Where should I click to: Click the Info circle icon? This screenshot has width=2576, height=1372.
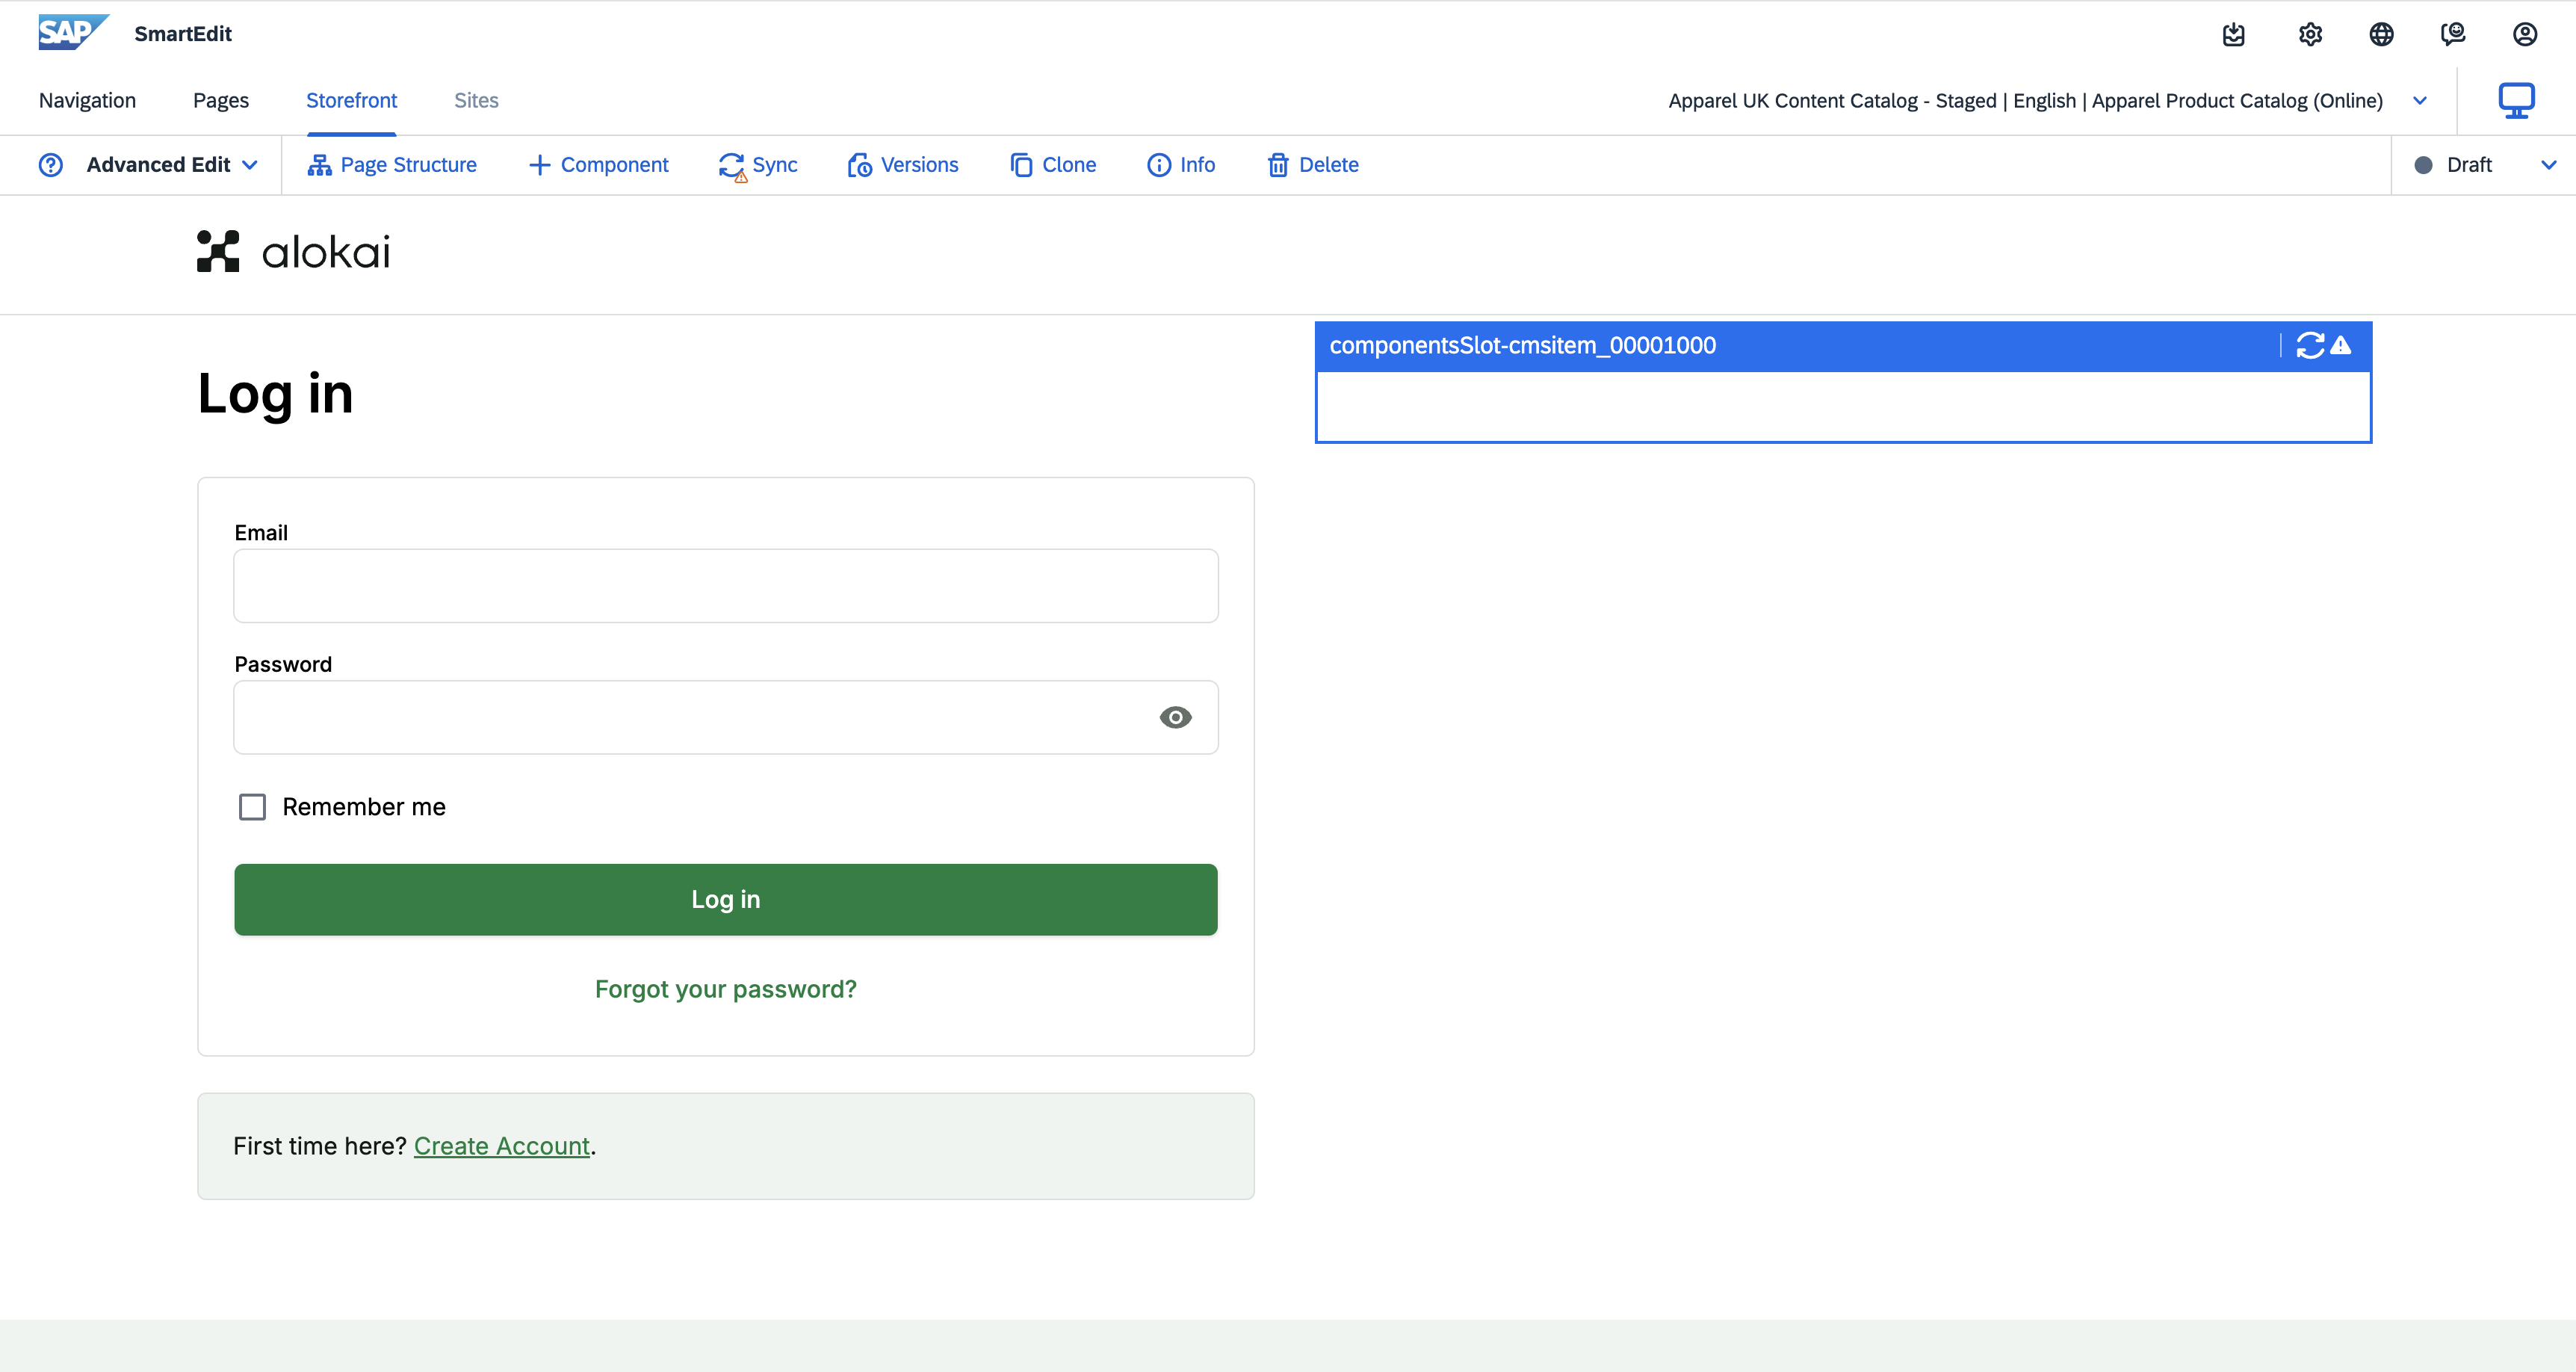pyautogui.click(x=1158, y=165)
